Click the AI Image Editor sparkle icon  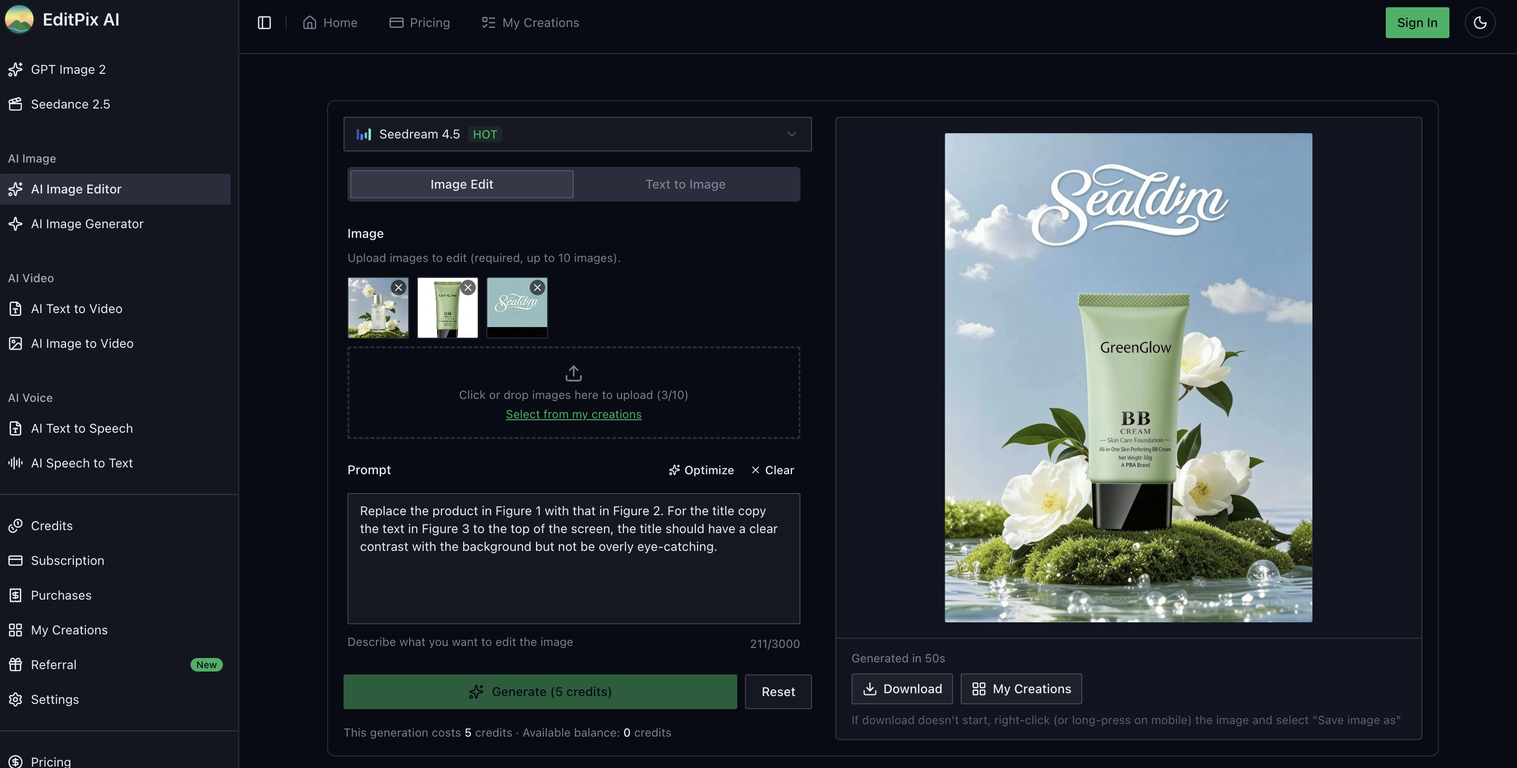click(15, 189)
